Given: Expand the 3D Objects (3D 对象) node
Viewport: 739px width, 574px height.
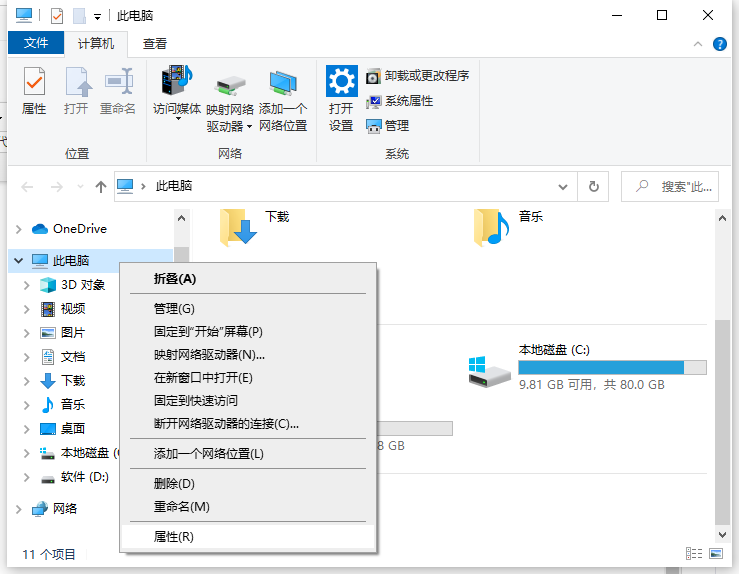Looking at the screenshot, I should click(26, 285).
